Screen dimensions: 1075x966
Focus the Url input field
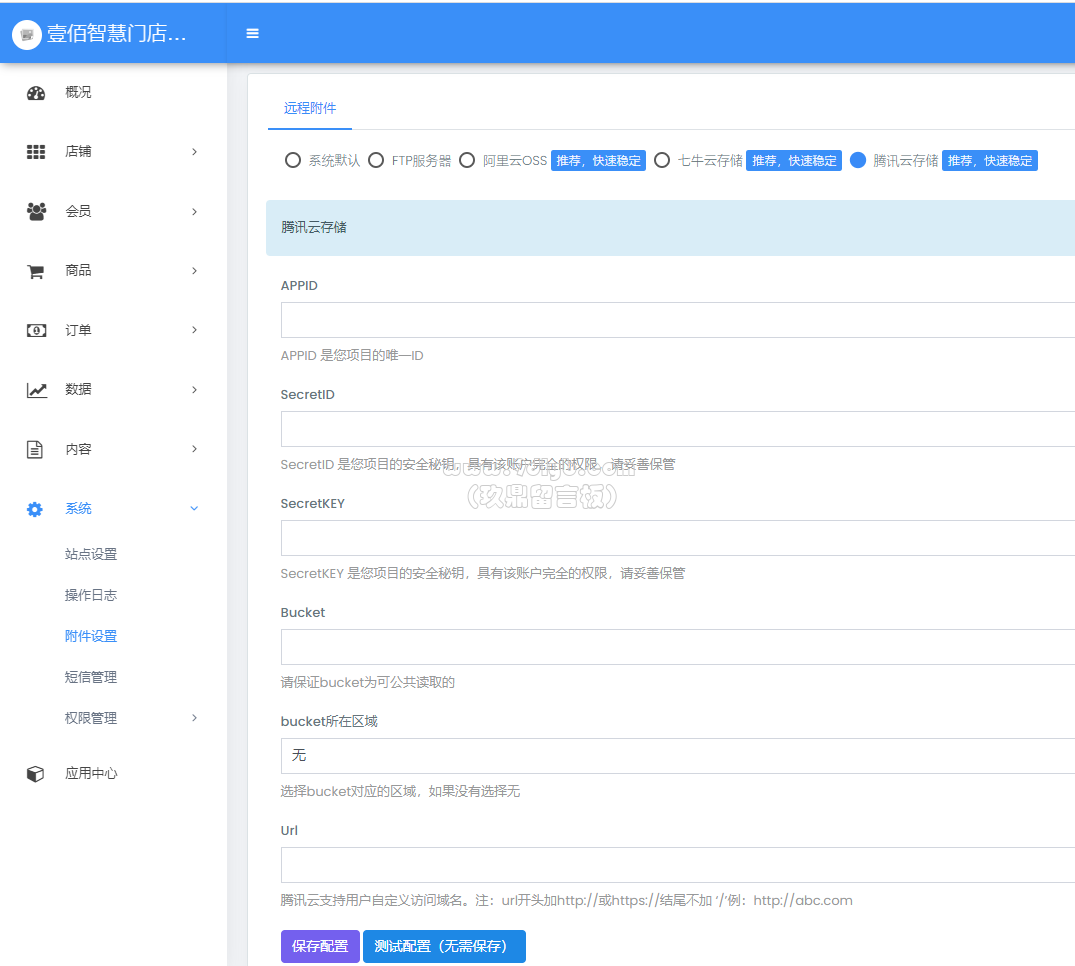(x=677, y=865)
